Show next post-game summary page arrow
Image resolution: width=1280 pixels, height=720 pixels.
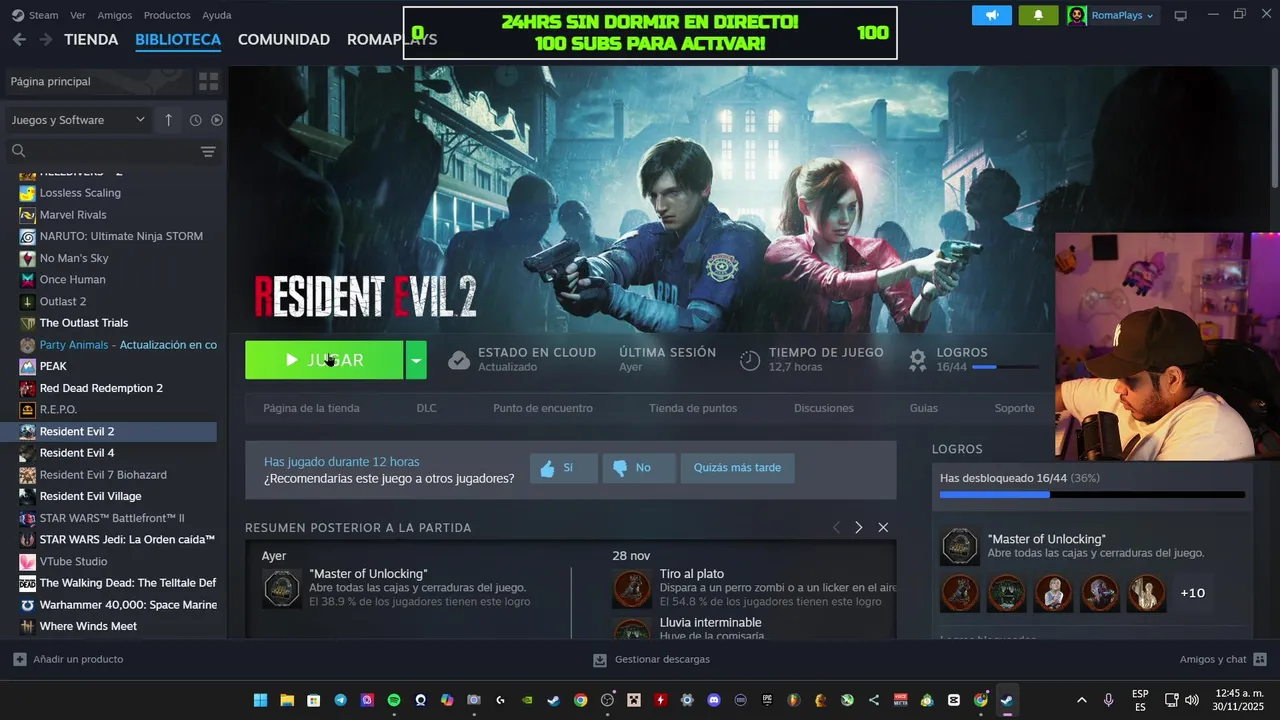coord(858,527)
